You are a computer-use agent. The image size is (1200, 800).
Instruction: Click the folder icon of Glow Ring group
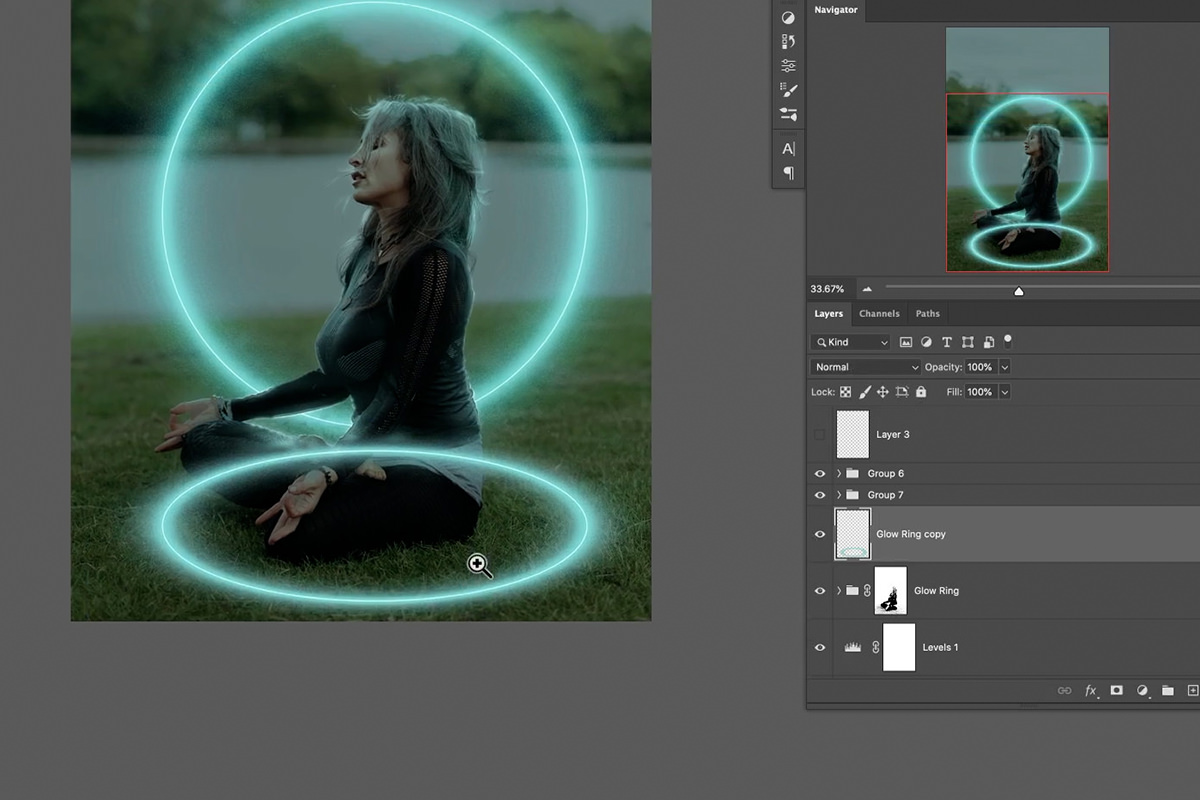tap(852, 591)
